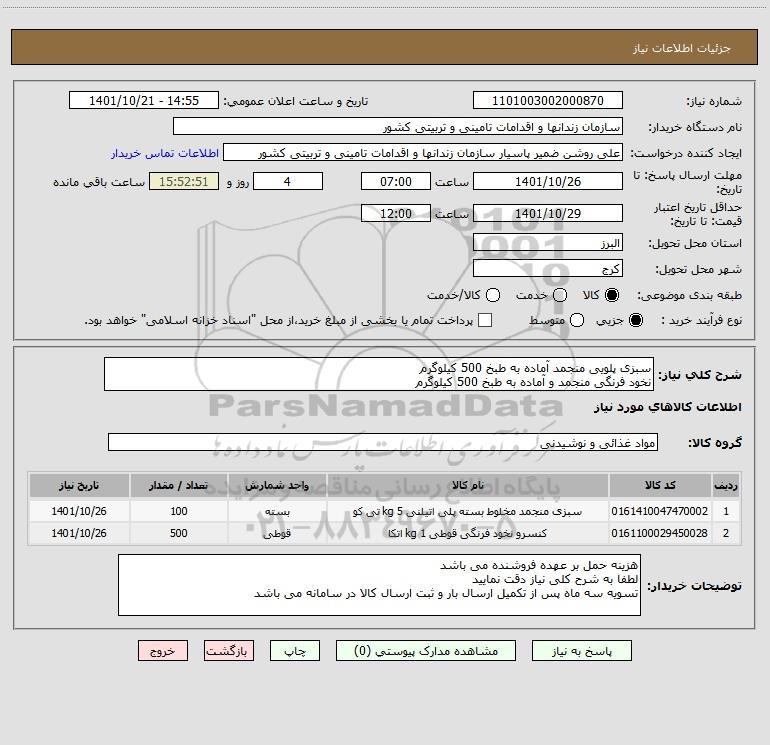
Task: Click the کد کالا column header
Action: tap(660, 485)
